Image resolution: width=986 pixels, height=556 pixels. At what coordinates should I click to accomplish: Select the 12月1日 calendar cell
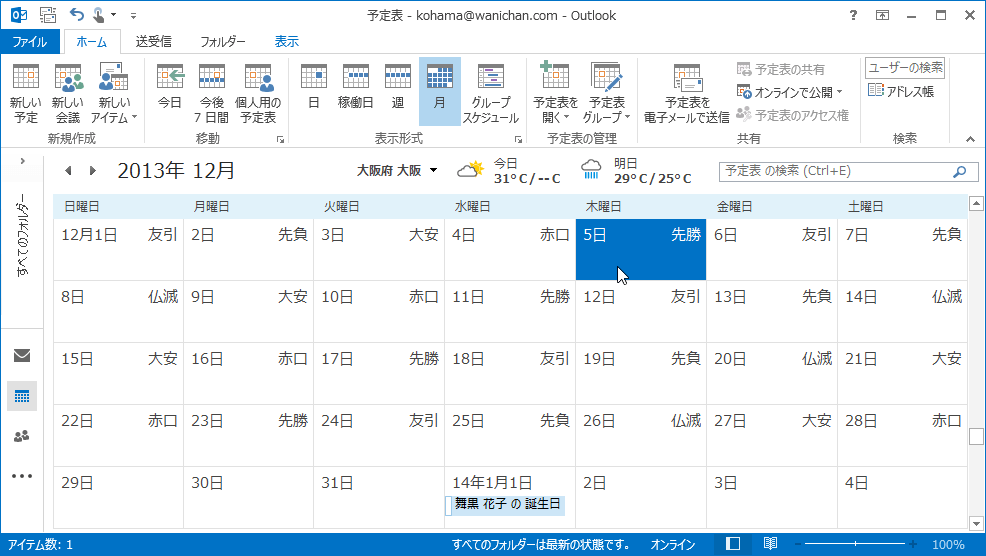(118, 250)
